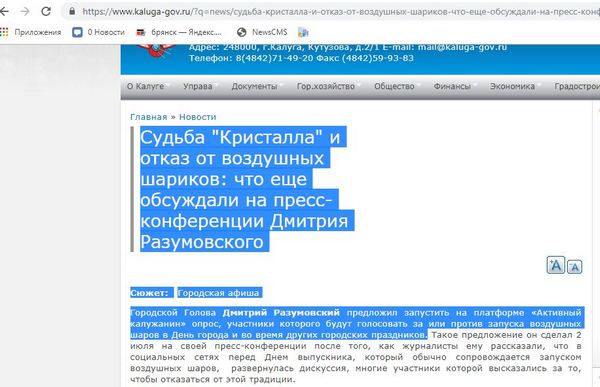The image size is (600, 387).
Task: Open the Городская афиша story link
Action: (218, 293)
